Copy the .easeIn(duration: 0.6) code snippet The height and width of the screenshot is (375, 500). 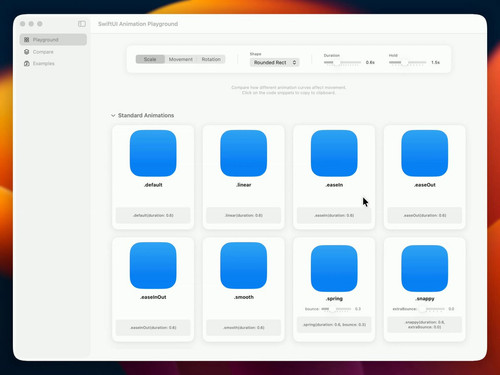[x=334, y=215]
